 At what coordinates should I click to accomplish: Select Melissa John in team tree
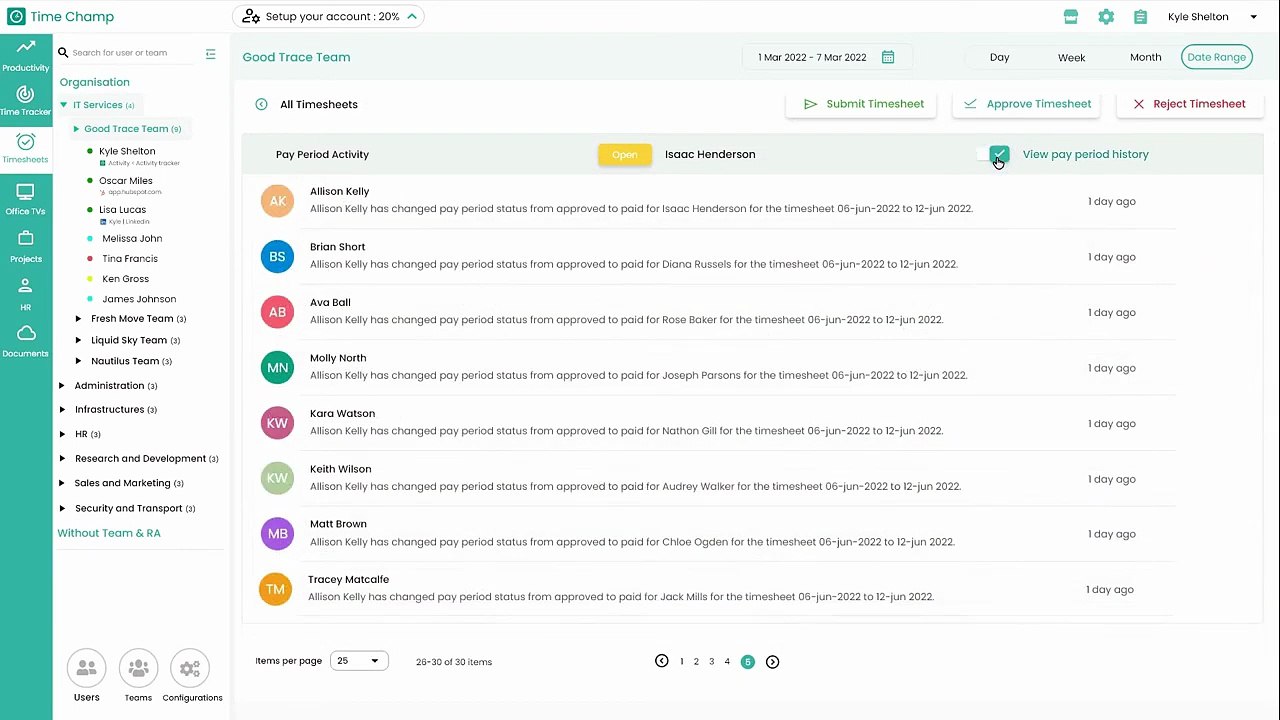[x=132, y=239]
